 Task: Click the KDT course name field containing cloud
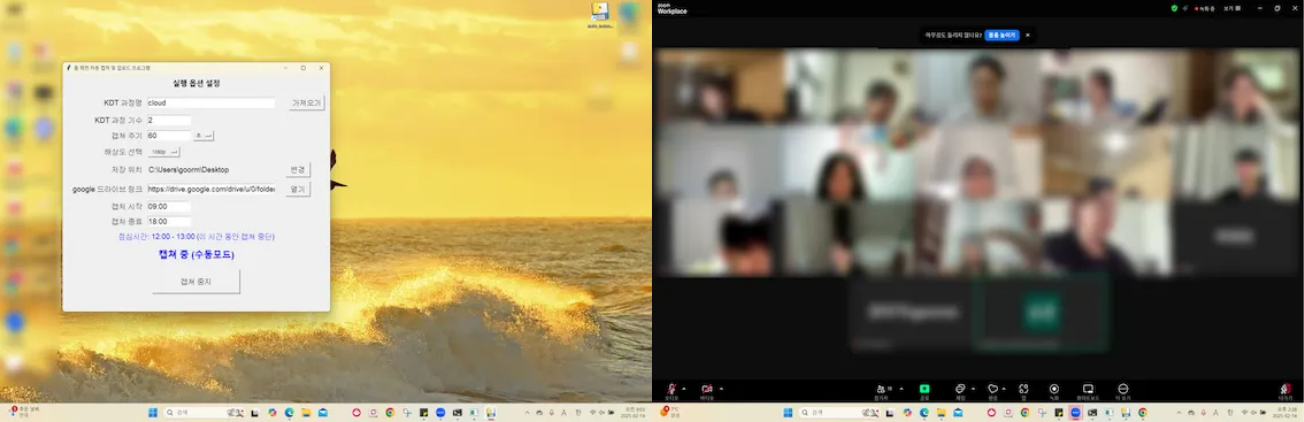[210, 103]
